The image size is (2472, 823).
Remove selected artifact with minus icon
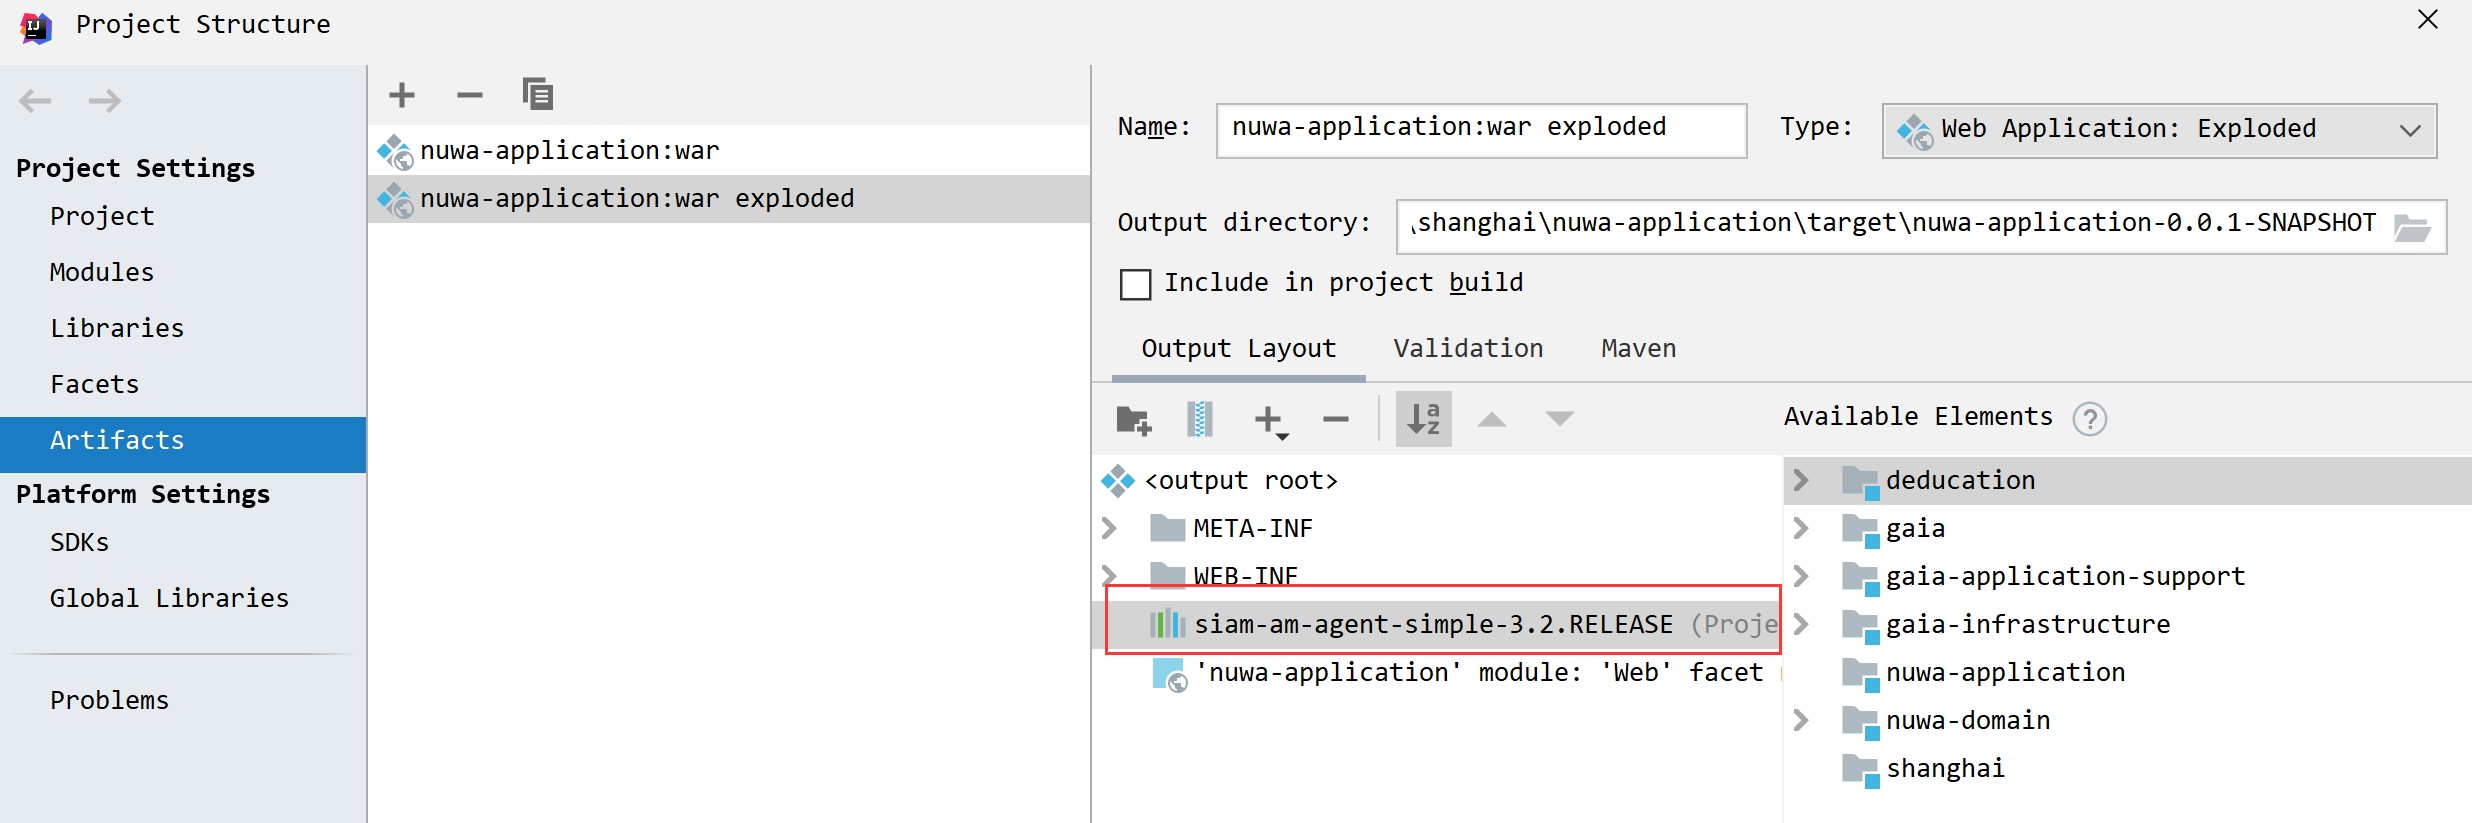click(x=470, y=95)
